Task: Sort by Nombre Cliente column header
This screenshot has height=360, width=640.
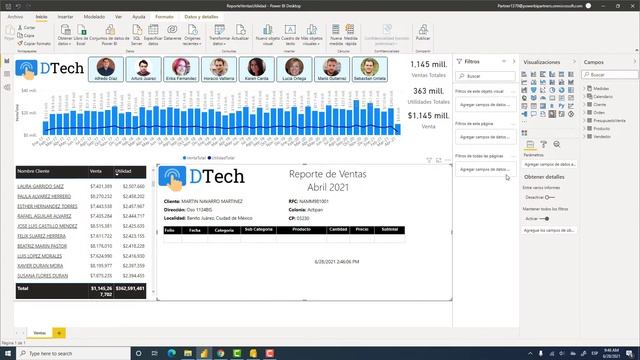Action: 33,171
